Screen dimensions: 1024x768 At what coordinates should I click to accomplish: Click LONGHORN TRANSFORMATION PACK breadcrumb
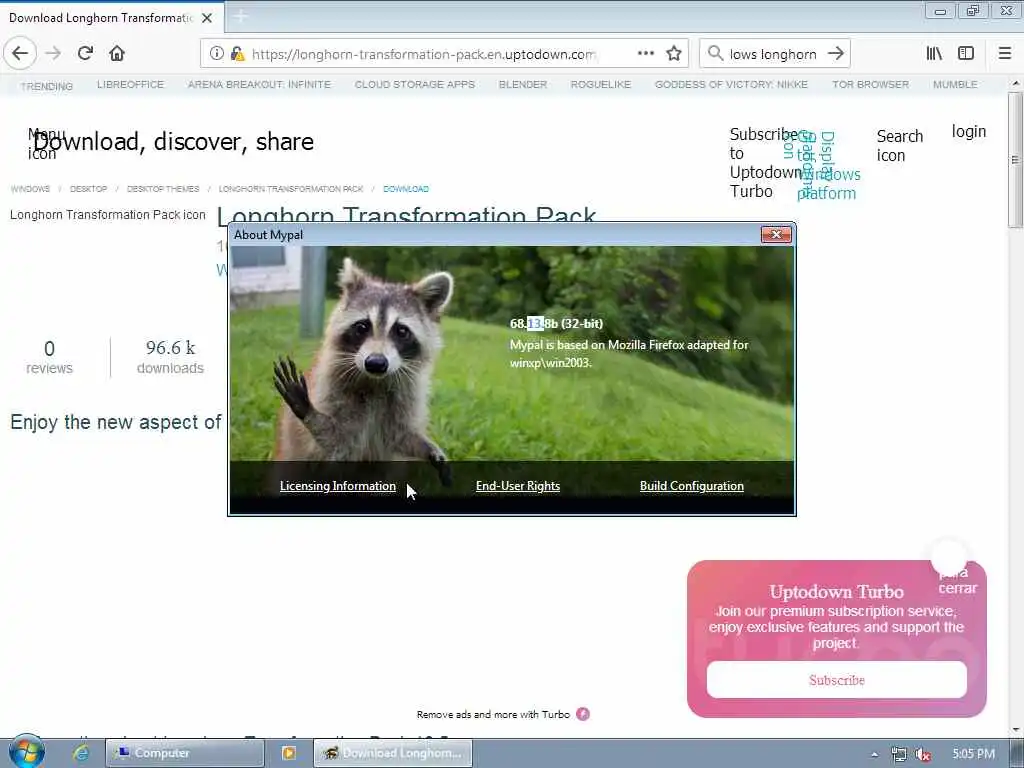pos(291,189)
